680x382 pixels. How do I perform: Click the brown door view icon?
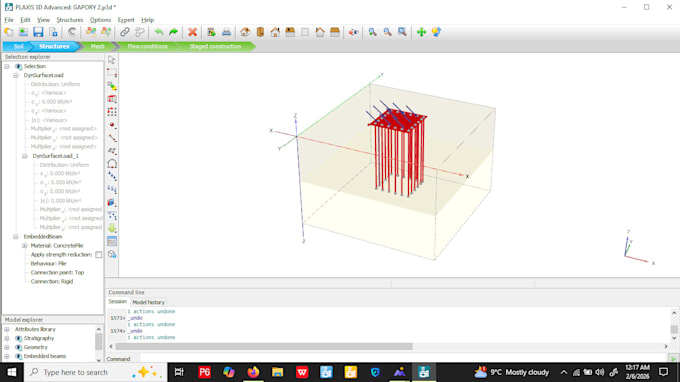(x=260, y=32)
